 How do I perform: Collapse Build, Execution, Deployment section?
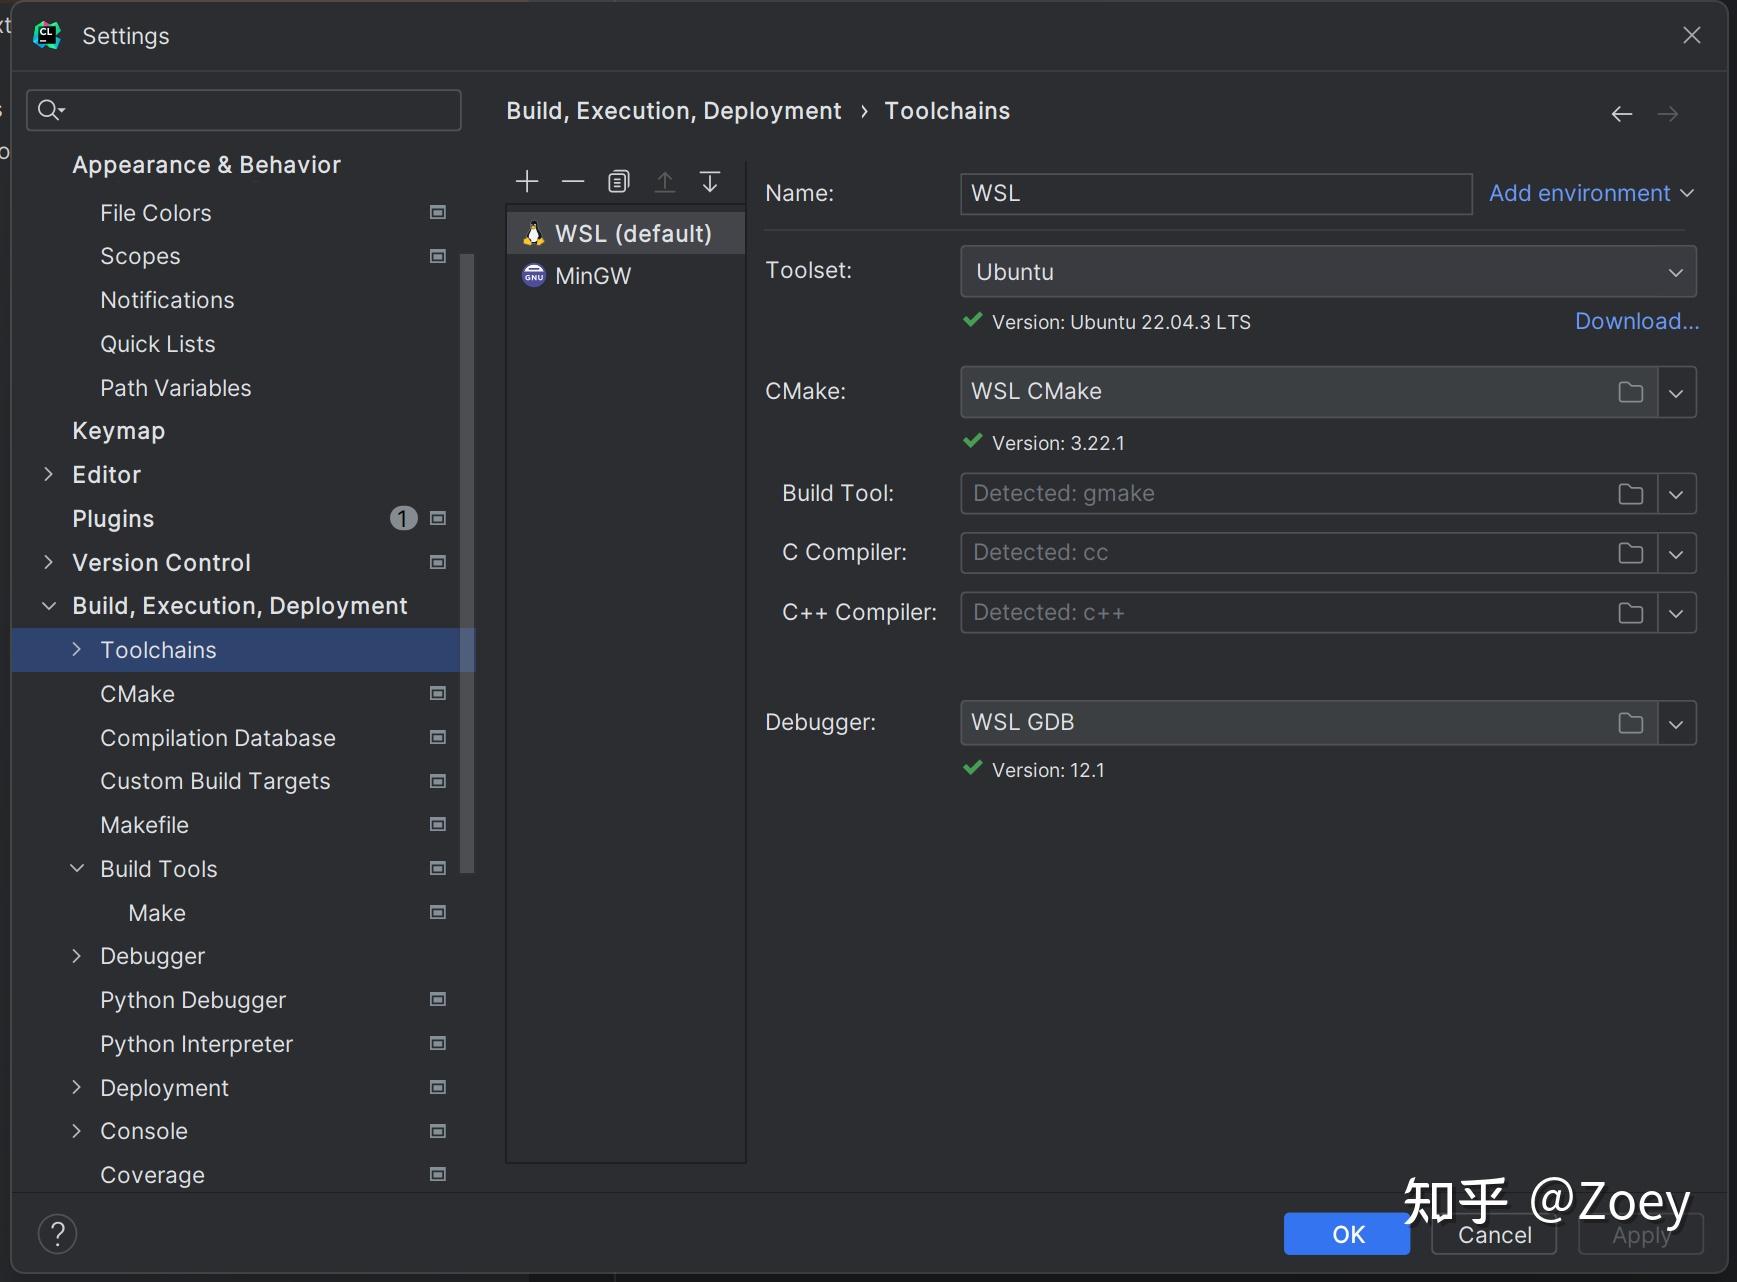point(49,606)
